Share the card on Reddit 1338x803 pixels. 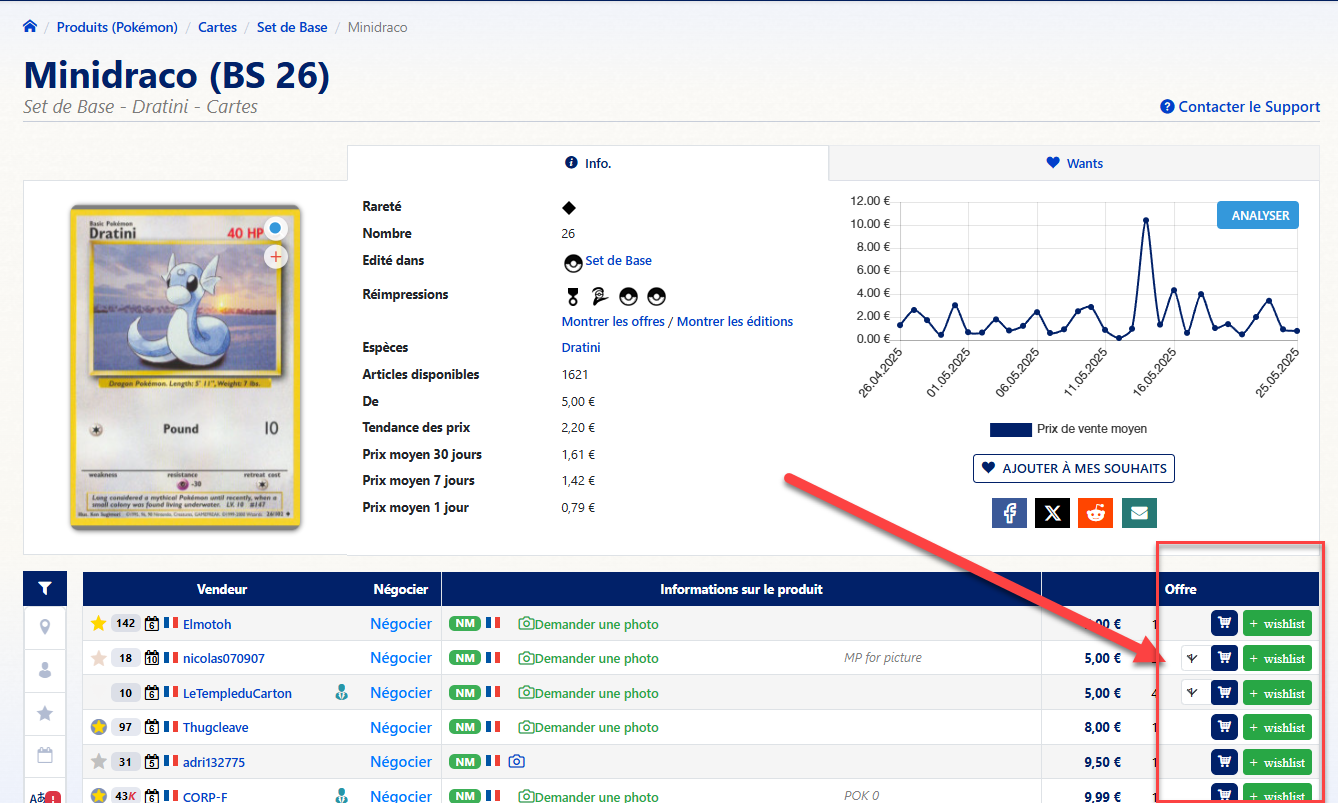click(1095, 513)
